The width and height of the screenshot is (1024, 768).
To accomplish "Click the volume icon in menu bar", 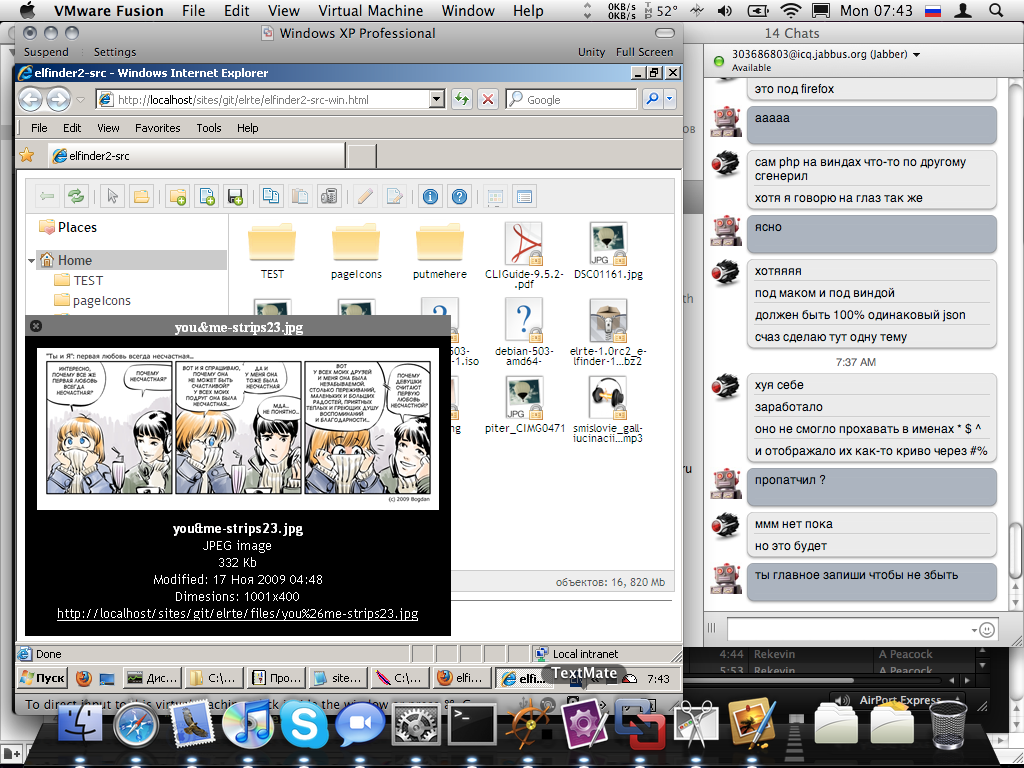I will coord(724,10).
